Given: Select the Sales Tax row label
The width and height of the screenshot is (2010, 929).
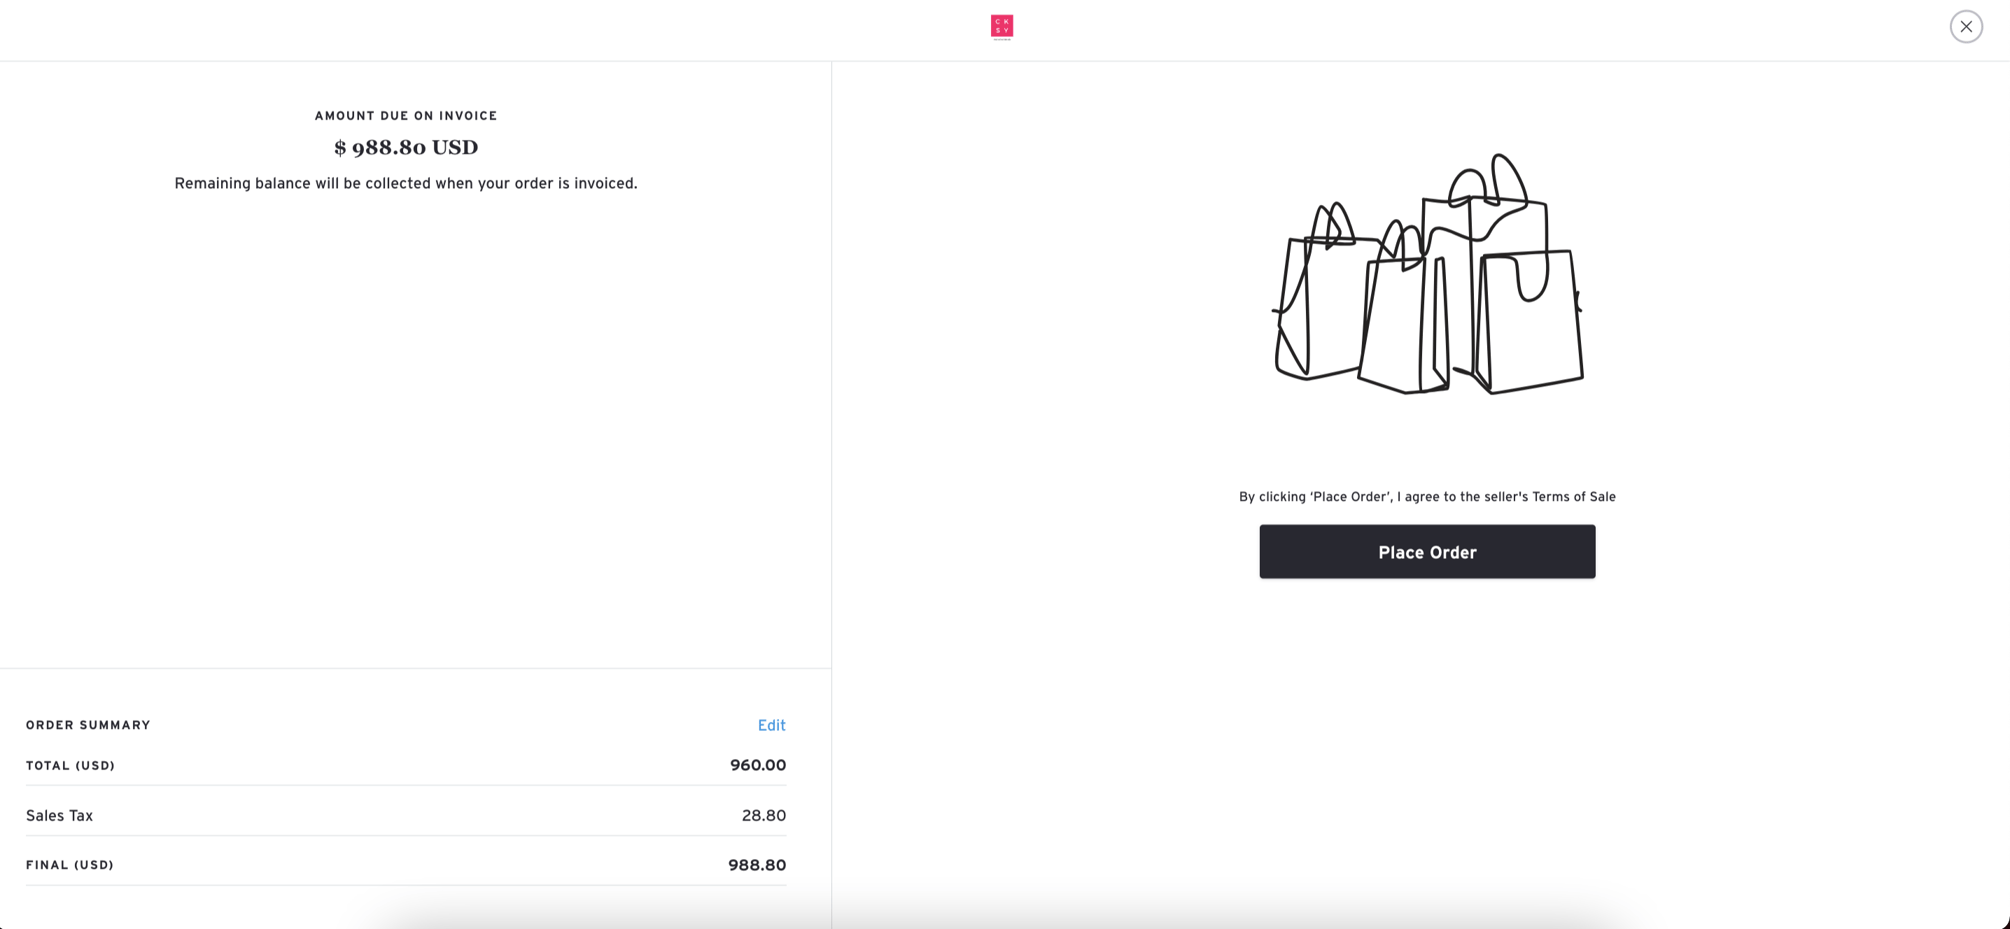Looking at the screenshot, I should [59, 816].
